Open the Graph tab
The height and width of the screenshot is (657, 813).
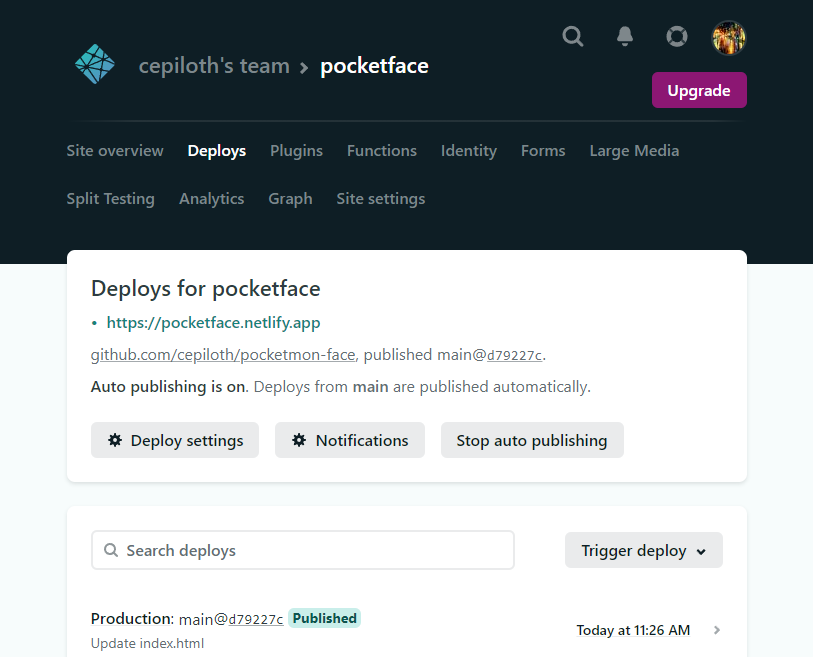click(290, 199)
